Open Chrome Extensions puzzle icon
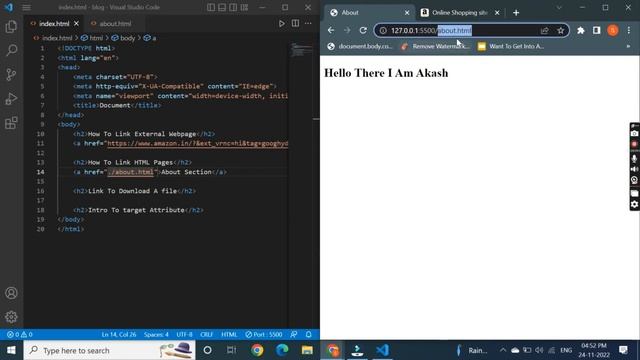The height and width of the screenshot is (360, 640). tap(580, 31)
